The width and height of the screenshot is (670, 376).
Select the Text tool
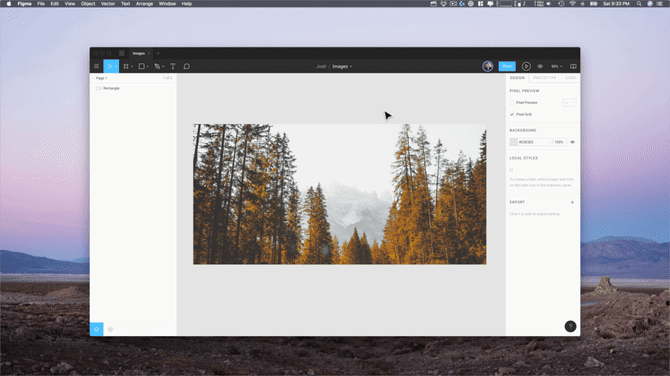click(173, 66)
